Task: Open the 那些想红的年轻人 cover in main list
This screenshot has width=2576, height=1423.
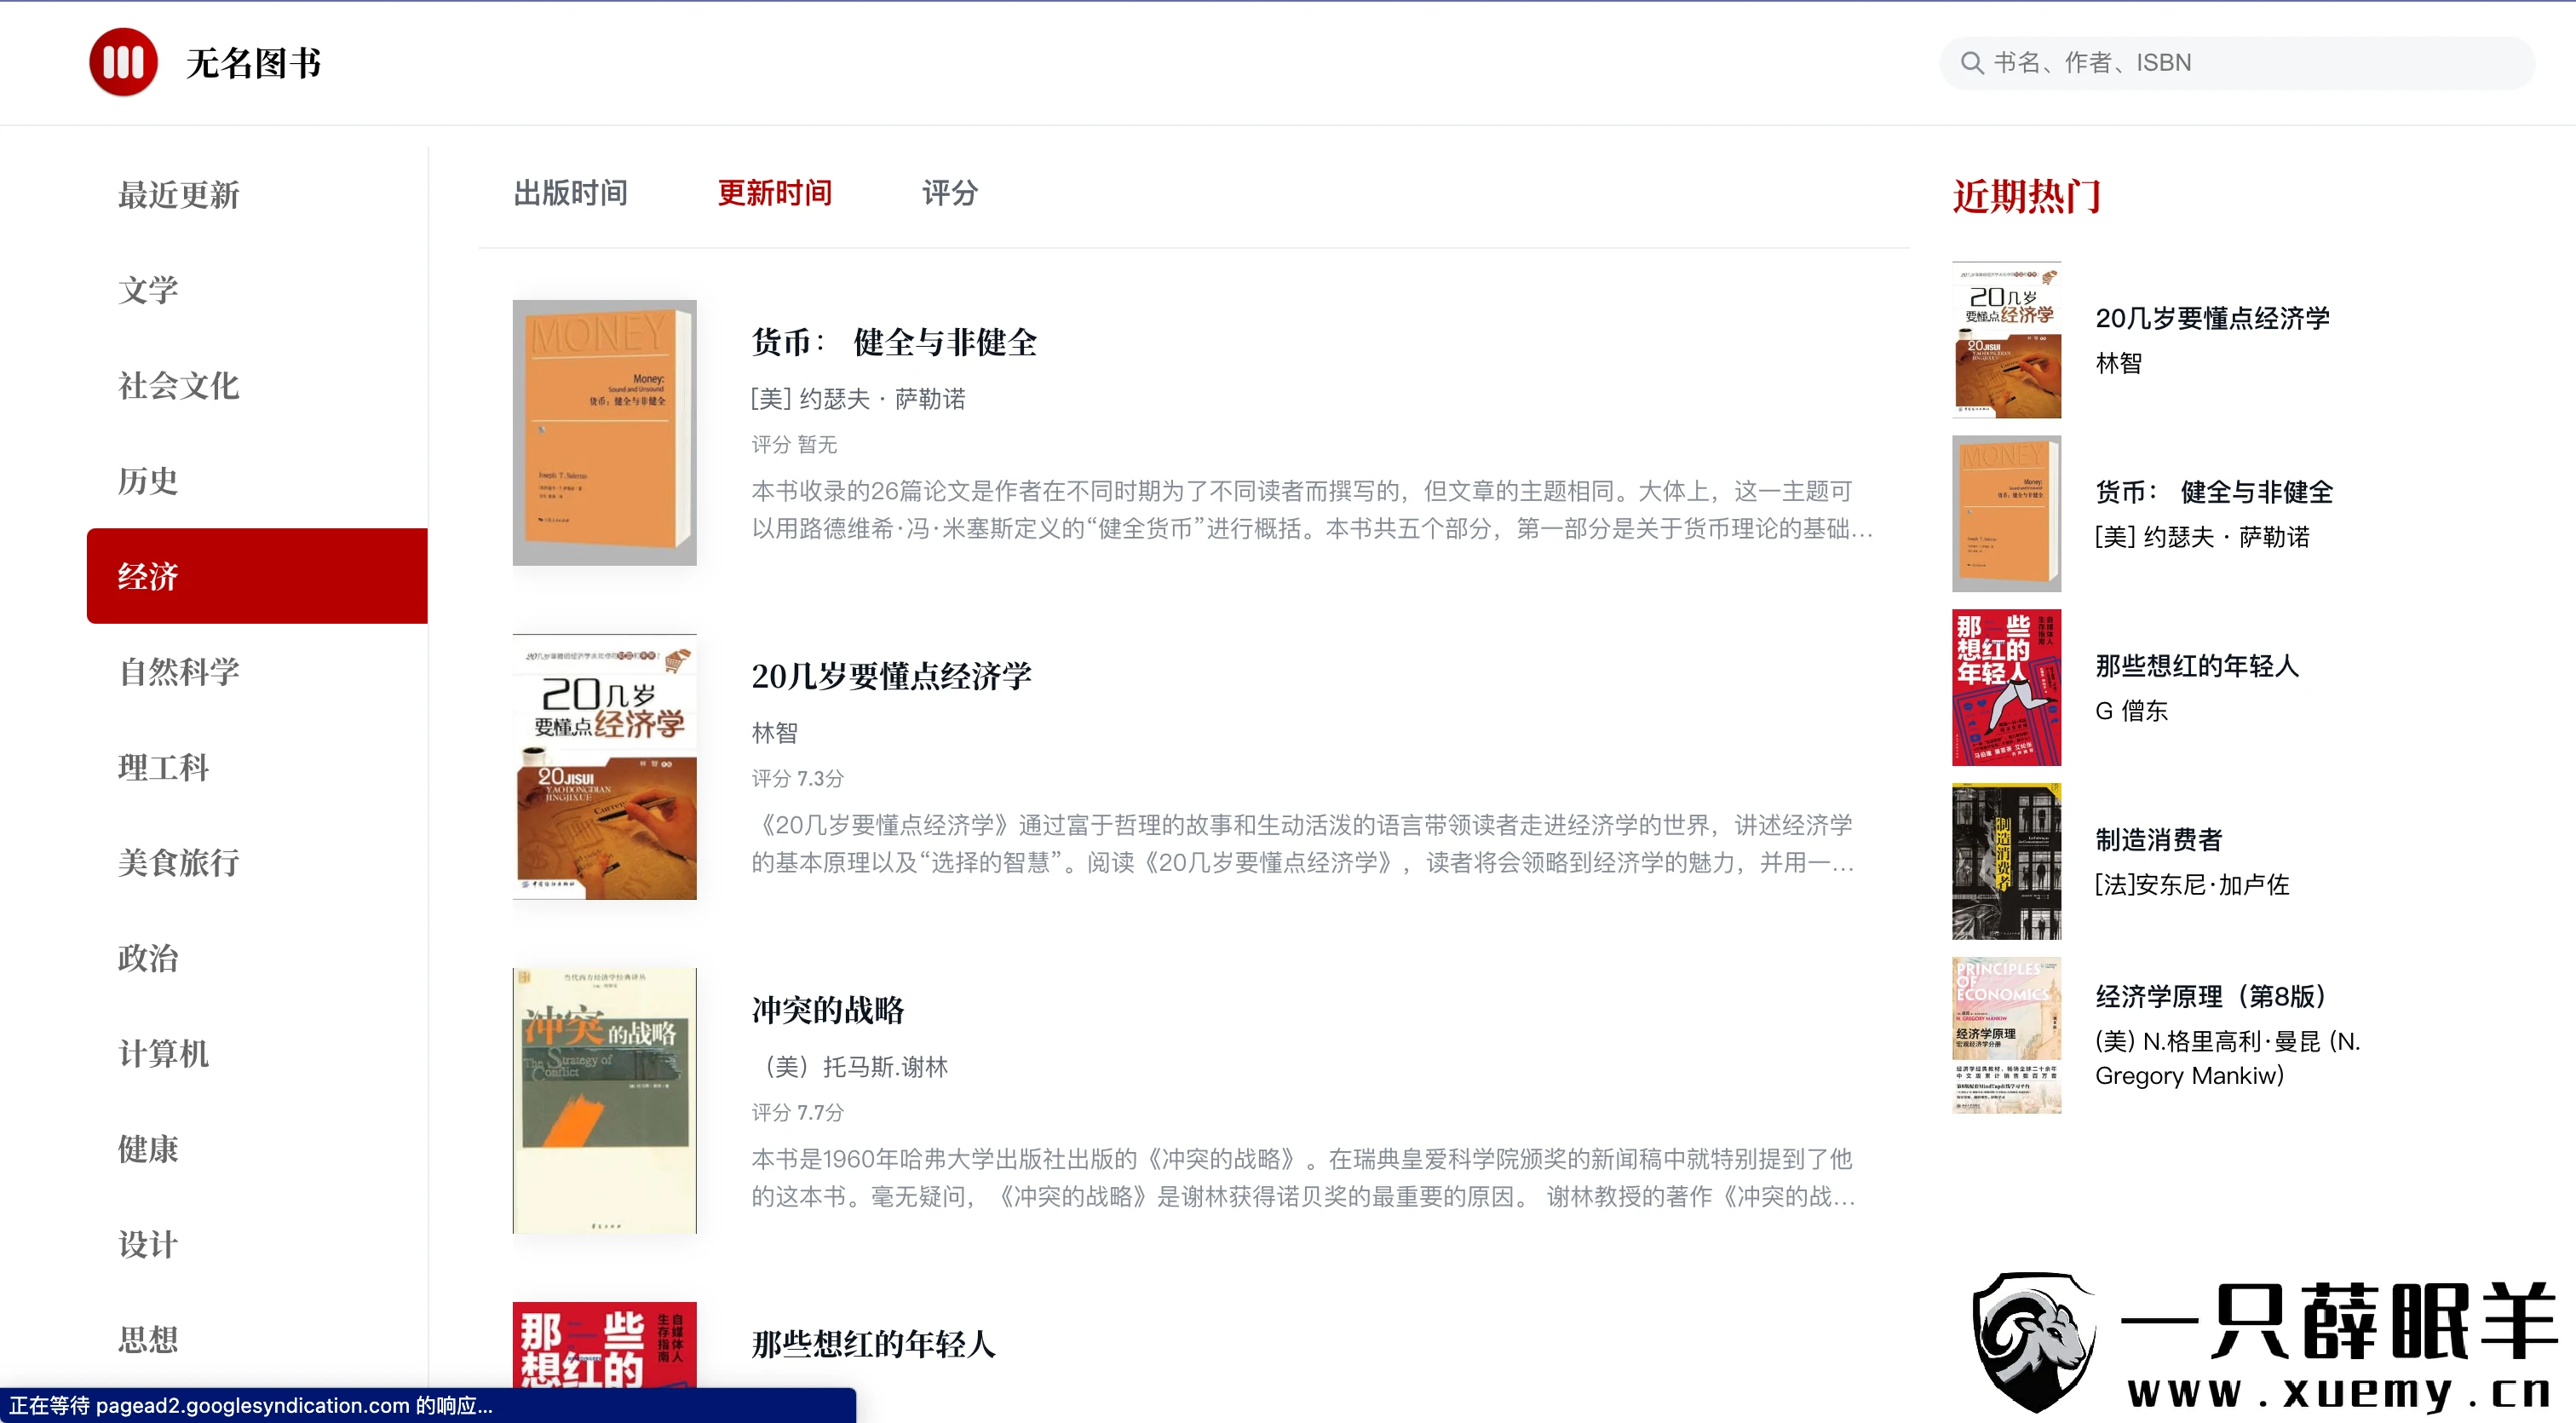Action: pyautogui.click(x=604, y=1345)
